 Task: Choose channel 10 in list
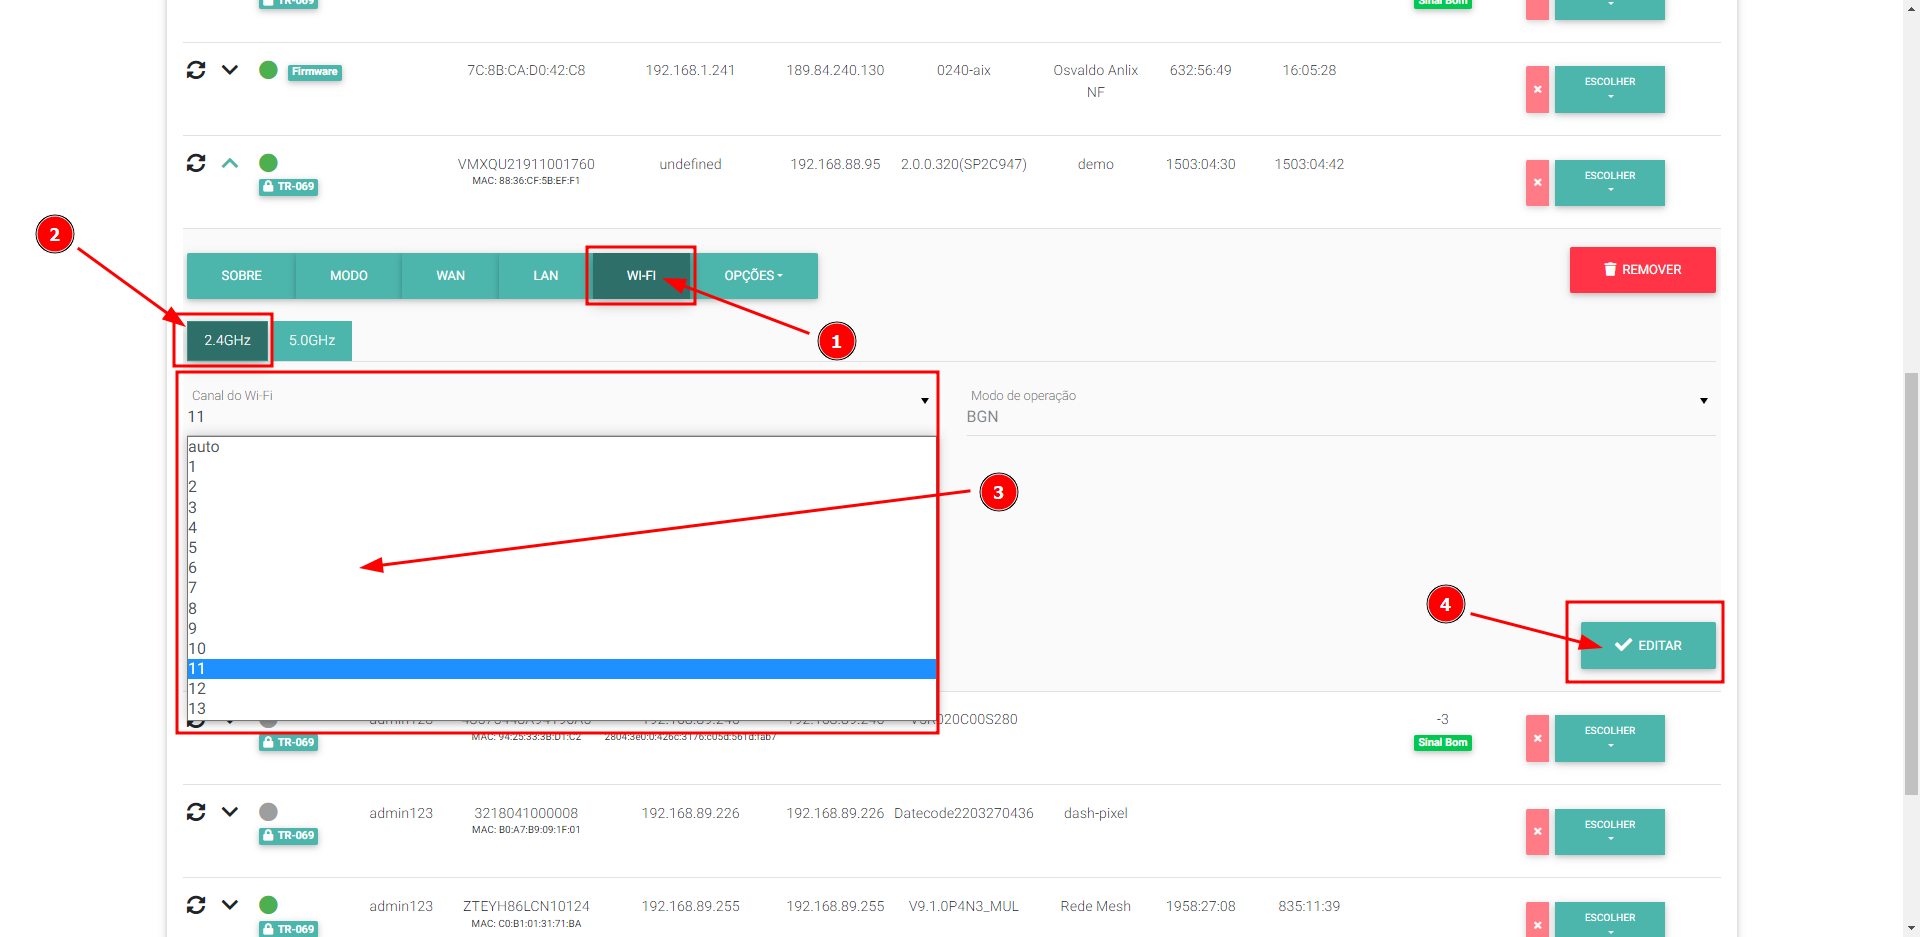point(561,649)
